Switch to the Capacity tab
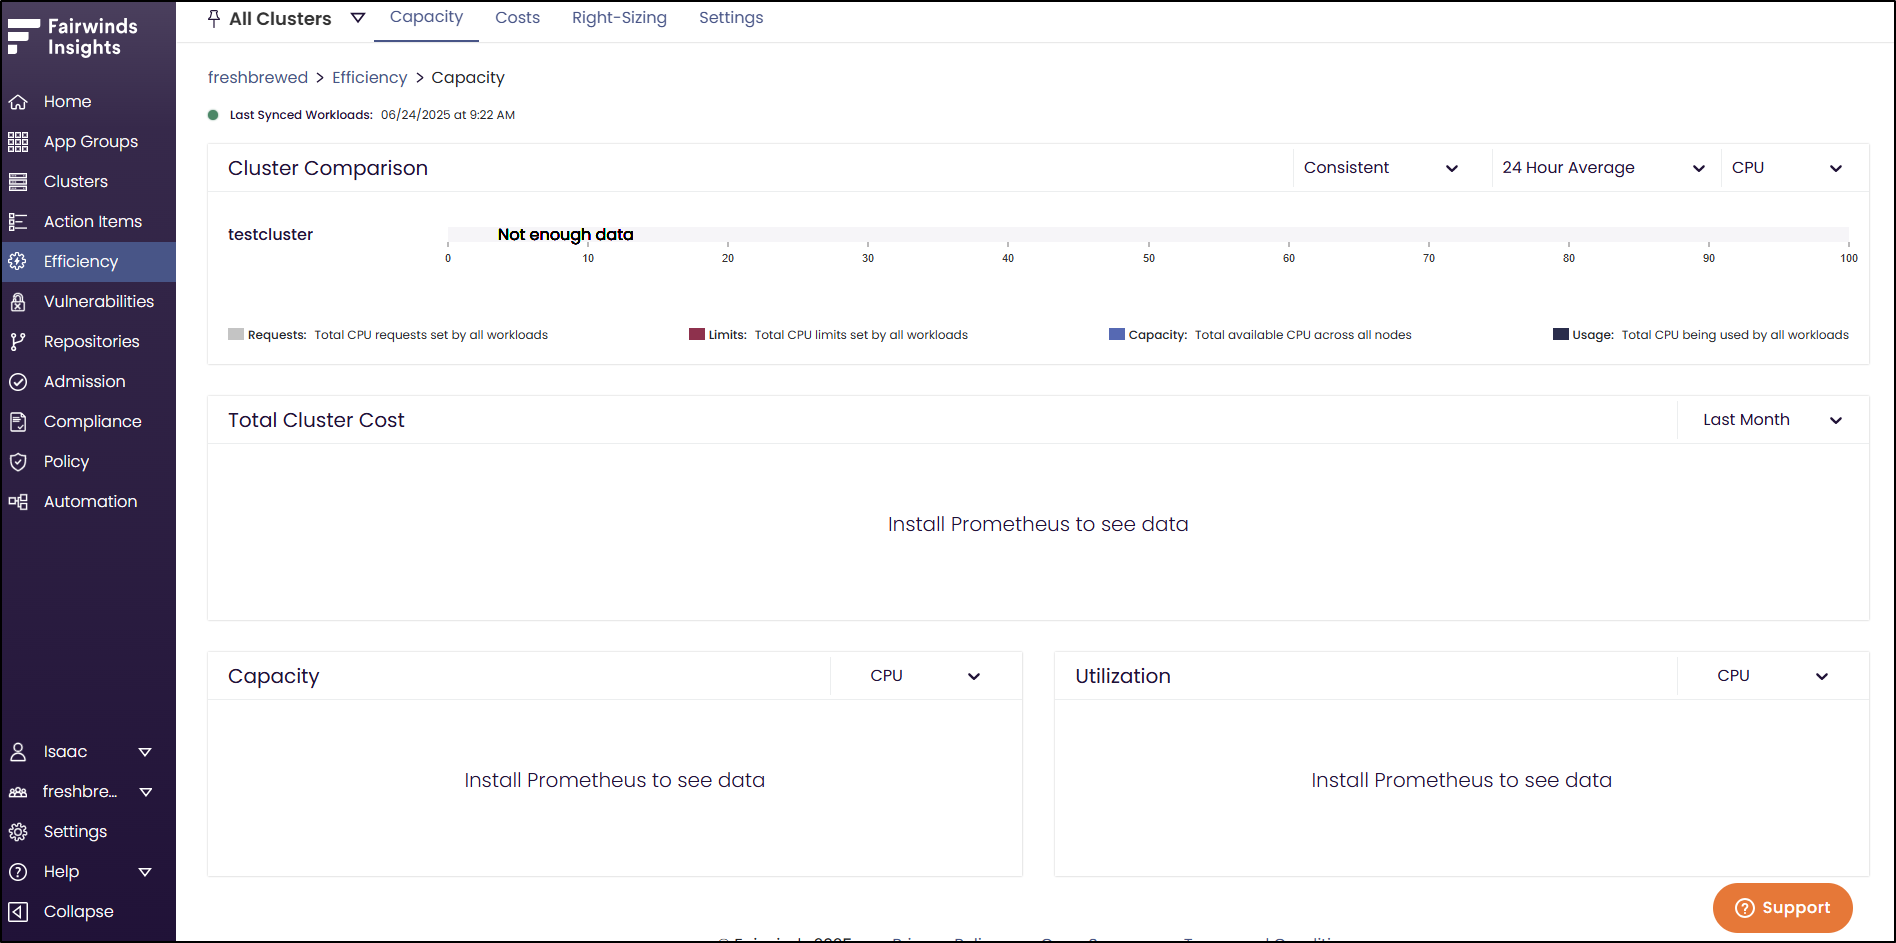 tap(426, 18)
